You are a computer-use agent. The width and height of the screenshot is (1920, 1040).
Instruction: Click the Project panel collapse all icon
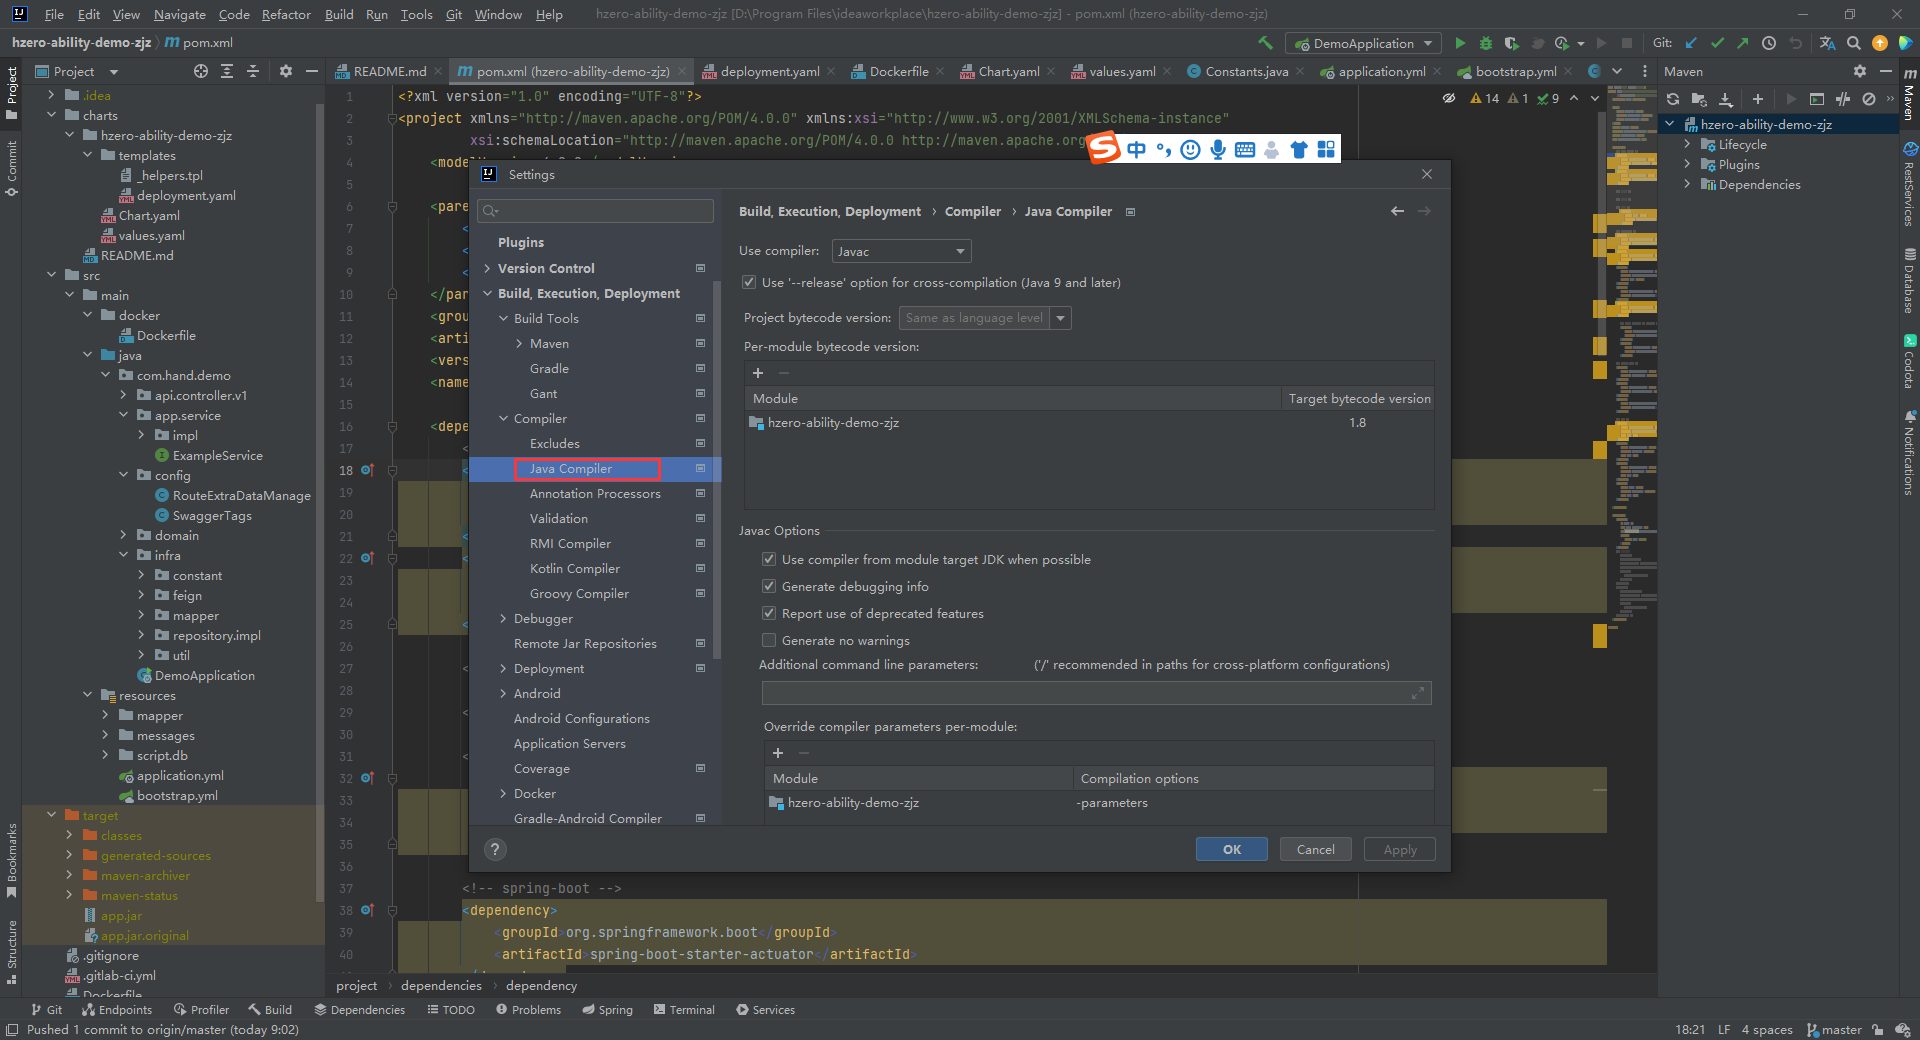pos(253,71)
